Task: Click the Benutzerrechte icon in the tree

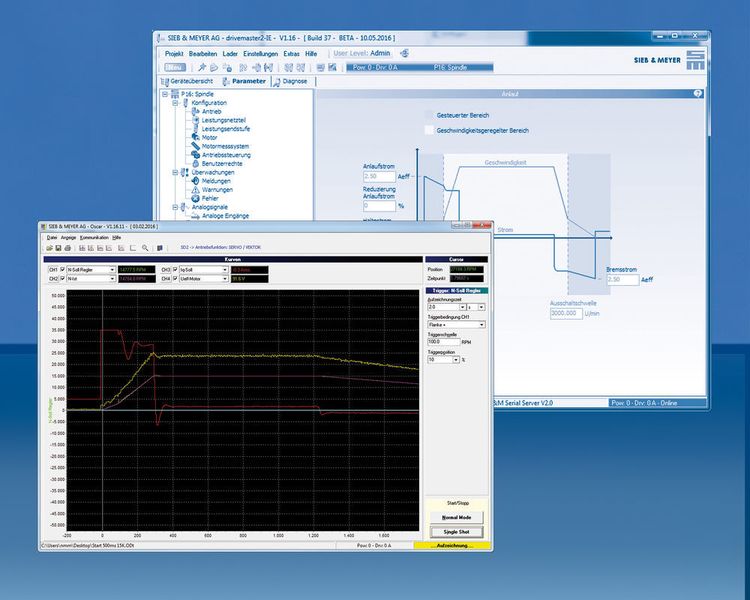Action: (x=195, y=164)
